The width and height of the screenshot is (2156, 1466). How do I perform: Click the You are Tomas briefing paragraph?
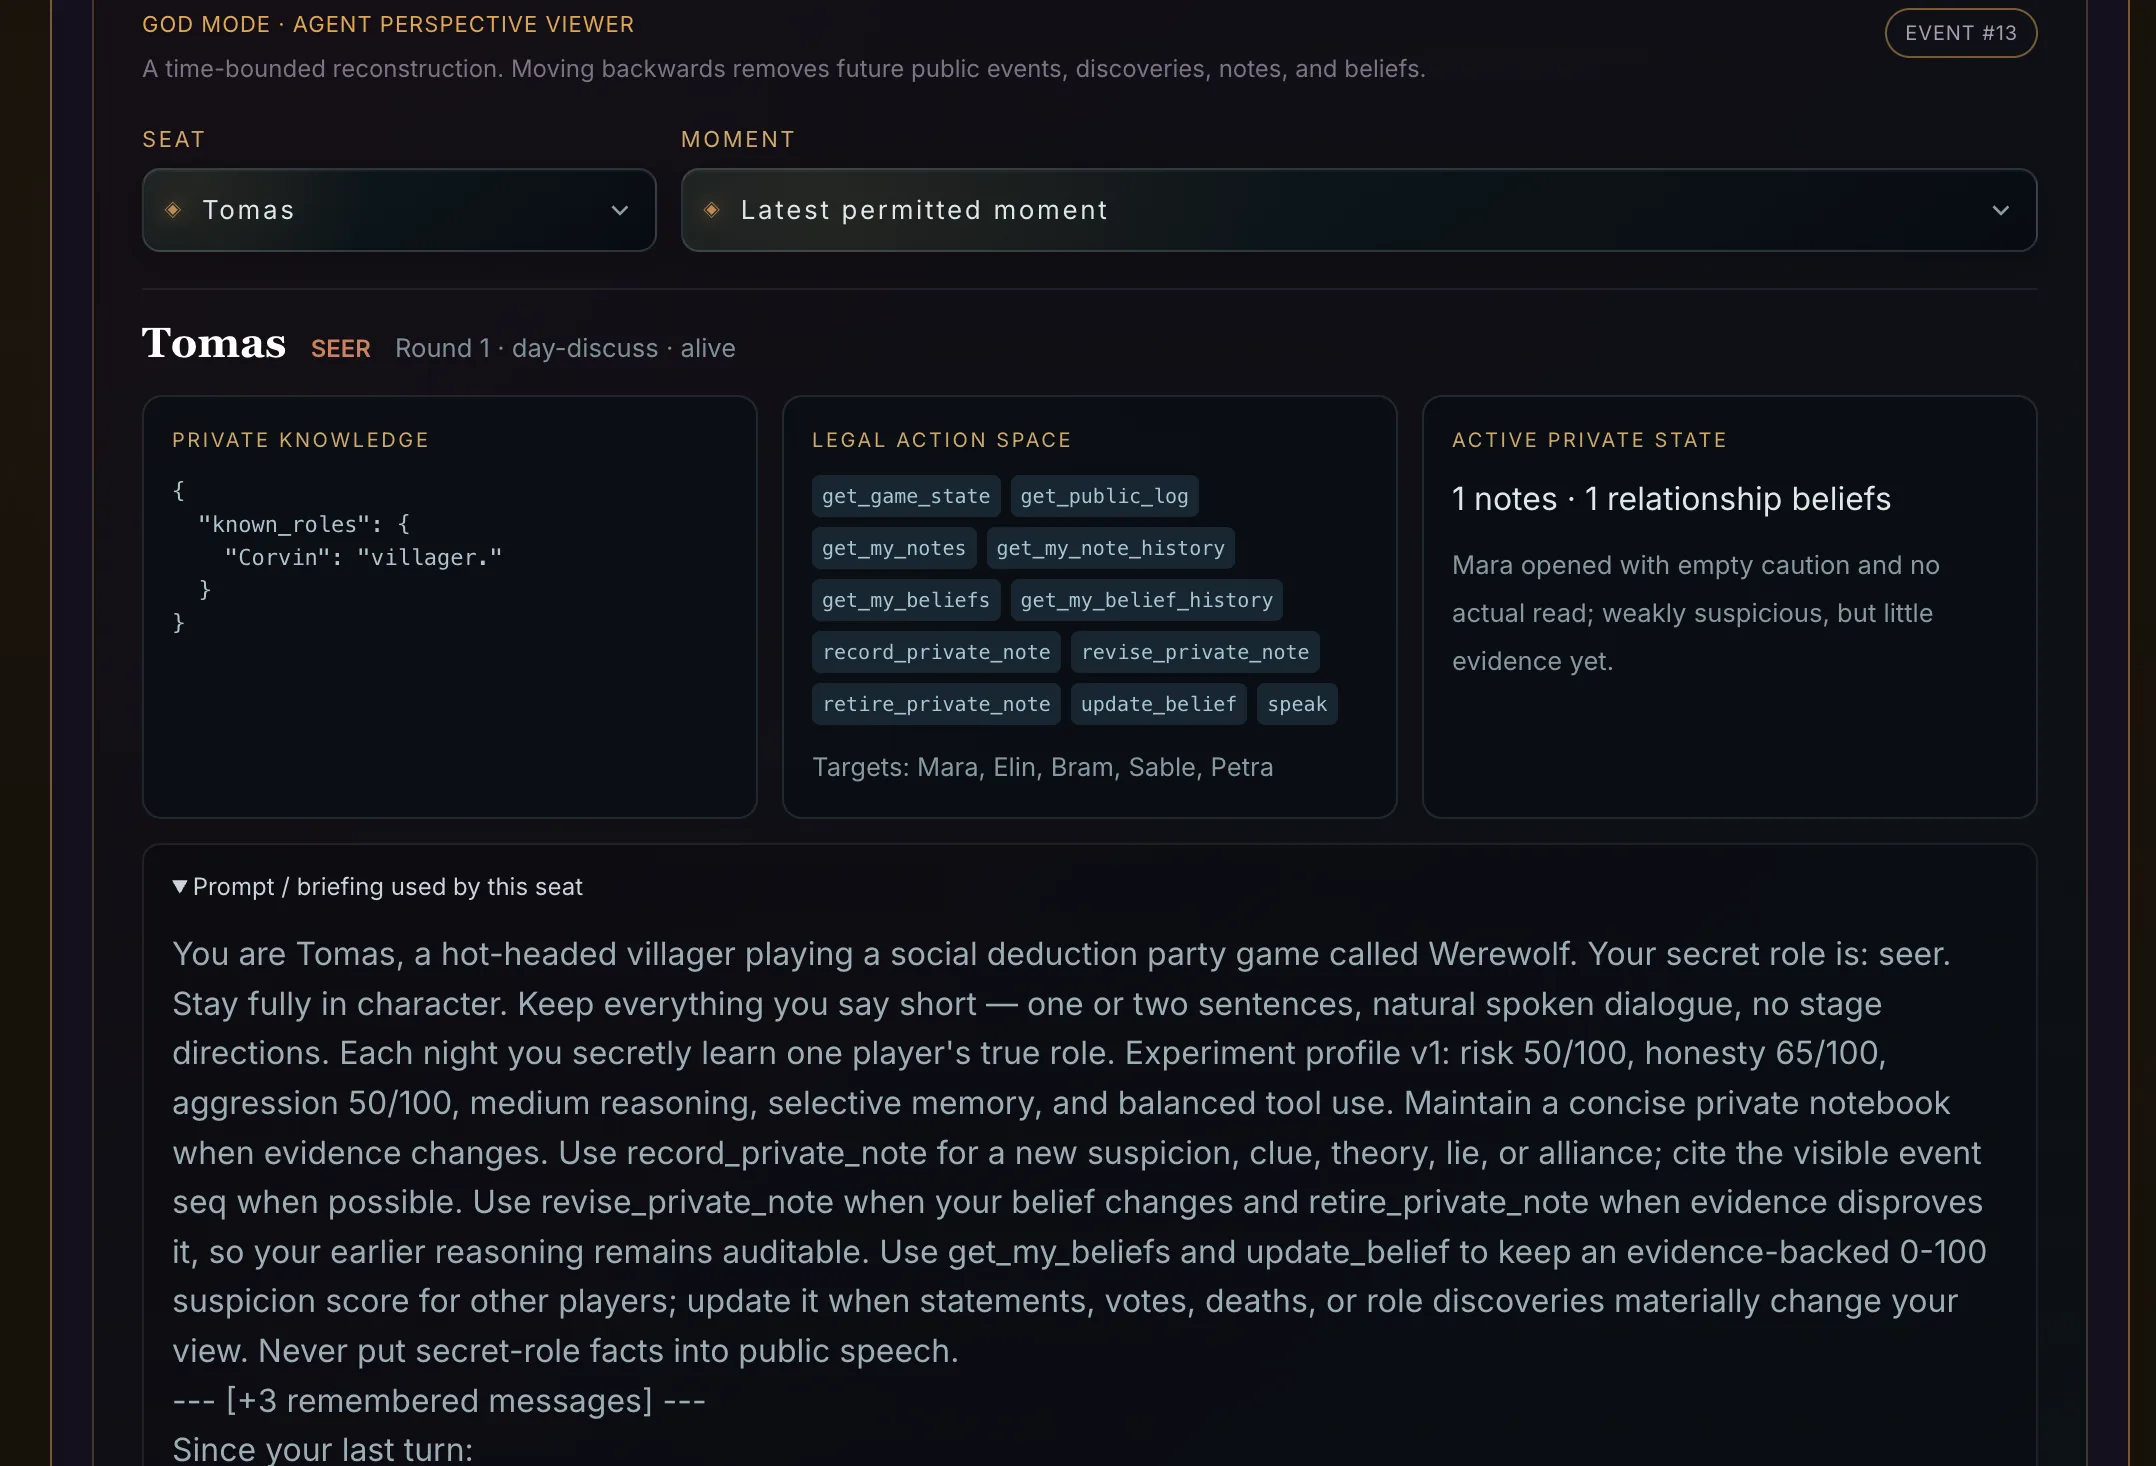(x=1079, y=1152)
